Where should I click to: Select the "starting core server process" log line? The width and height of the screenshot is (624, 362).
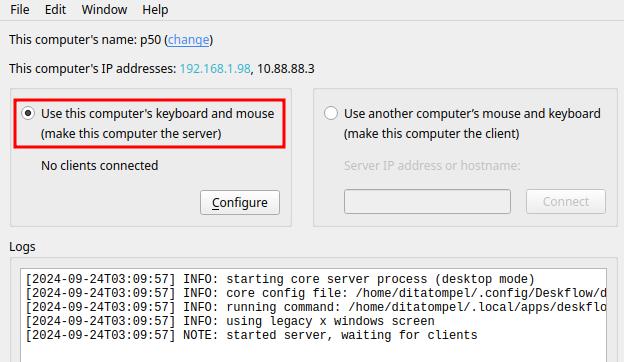point(280,279)
